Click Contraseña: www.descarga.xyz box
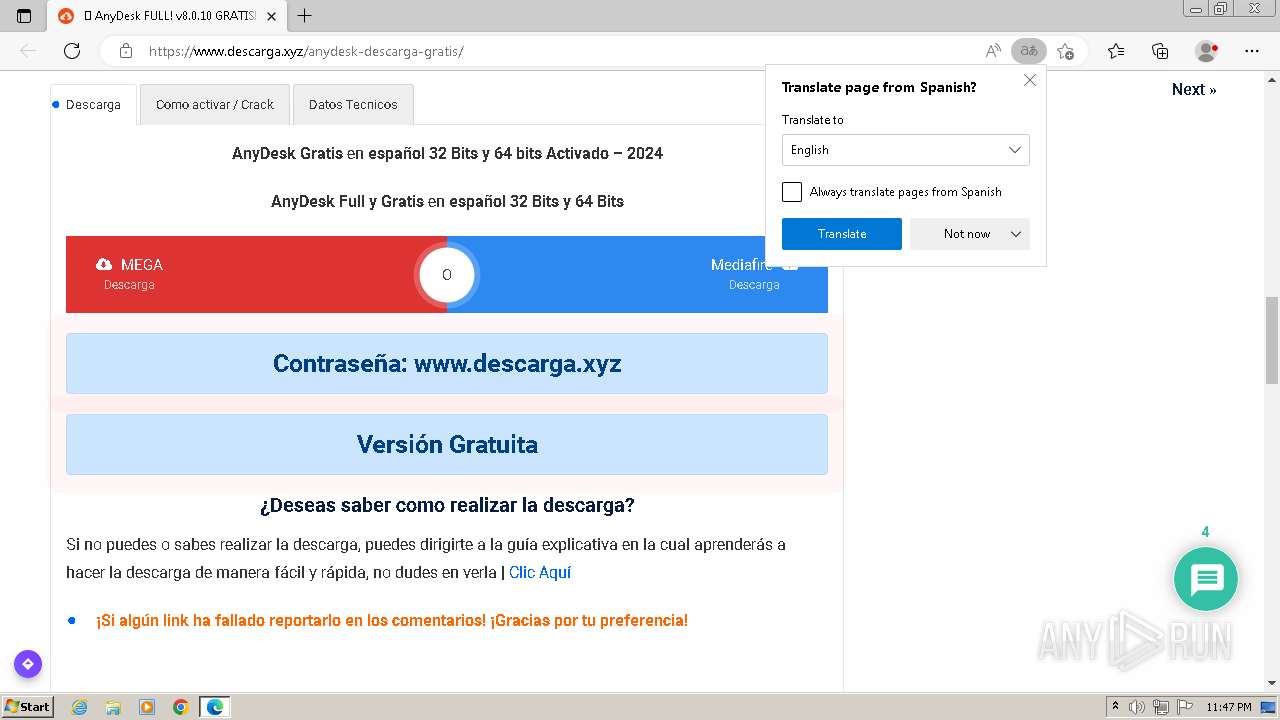Viewport: 1280px width, 720px height. tap(447, 363)
